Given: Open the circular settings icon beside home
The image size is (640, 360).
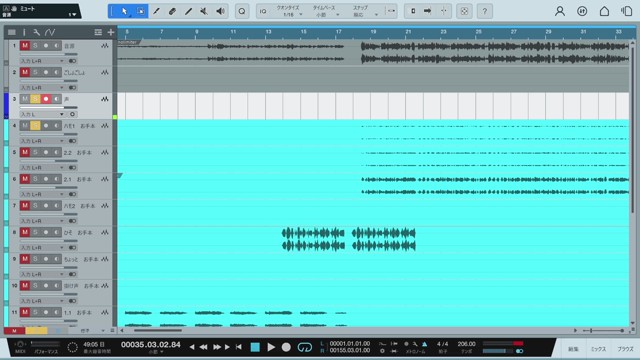Looking at the screenshot, I should 582,11.
